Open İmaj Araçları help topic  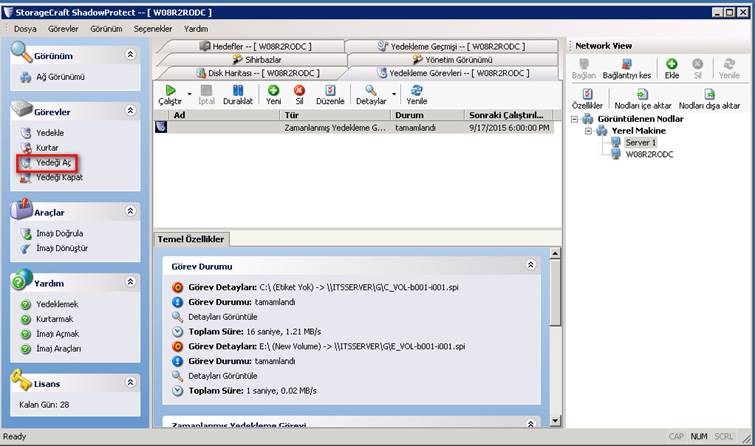[x=58, y=349]
